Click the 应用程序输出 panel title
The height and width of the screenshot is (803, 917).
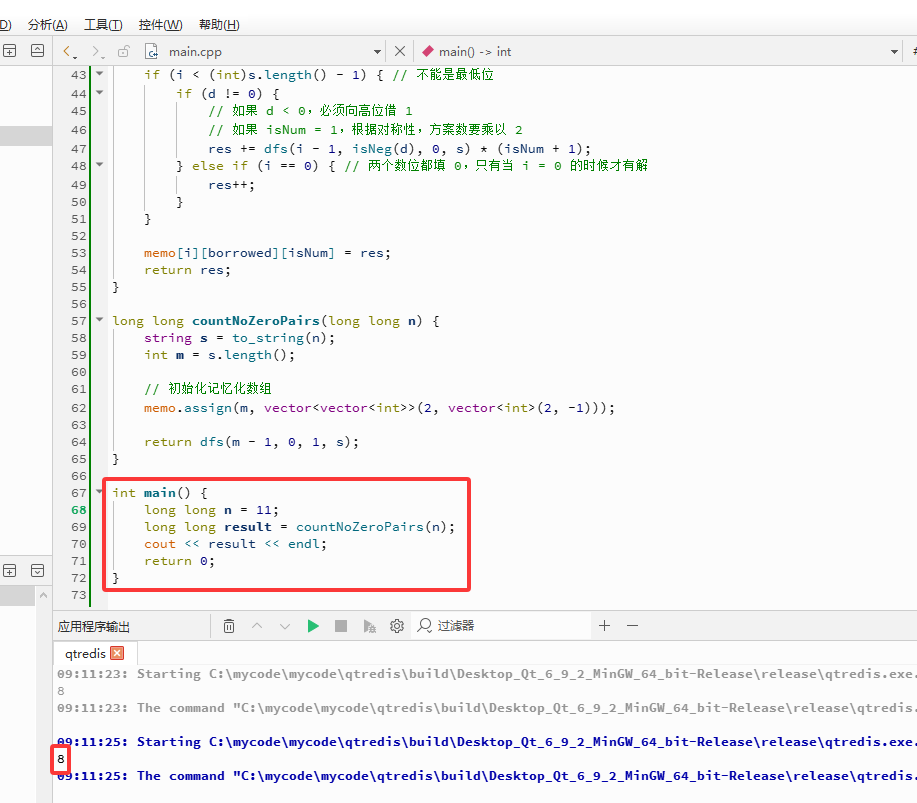pyautogui.click(x=94, y=626)
